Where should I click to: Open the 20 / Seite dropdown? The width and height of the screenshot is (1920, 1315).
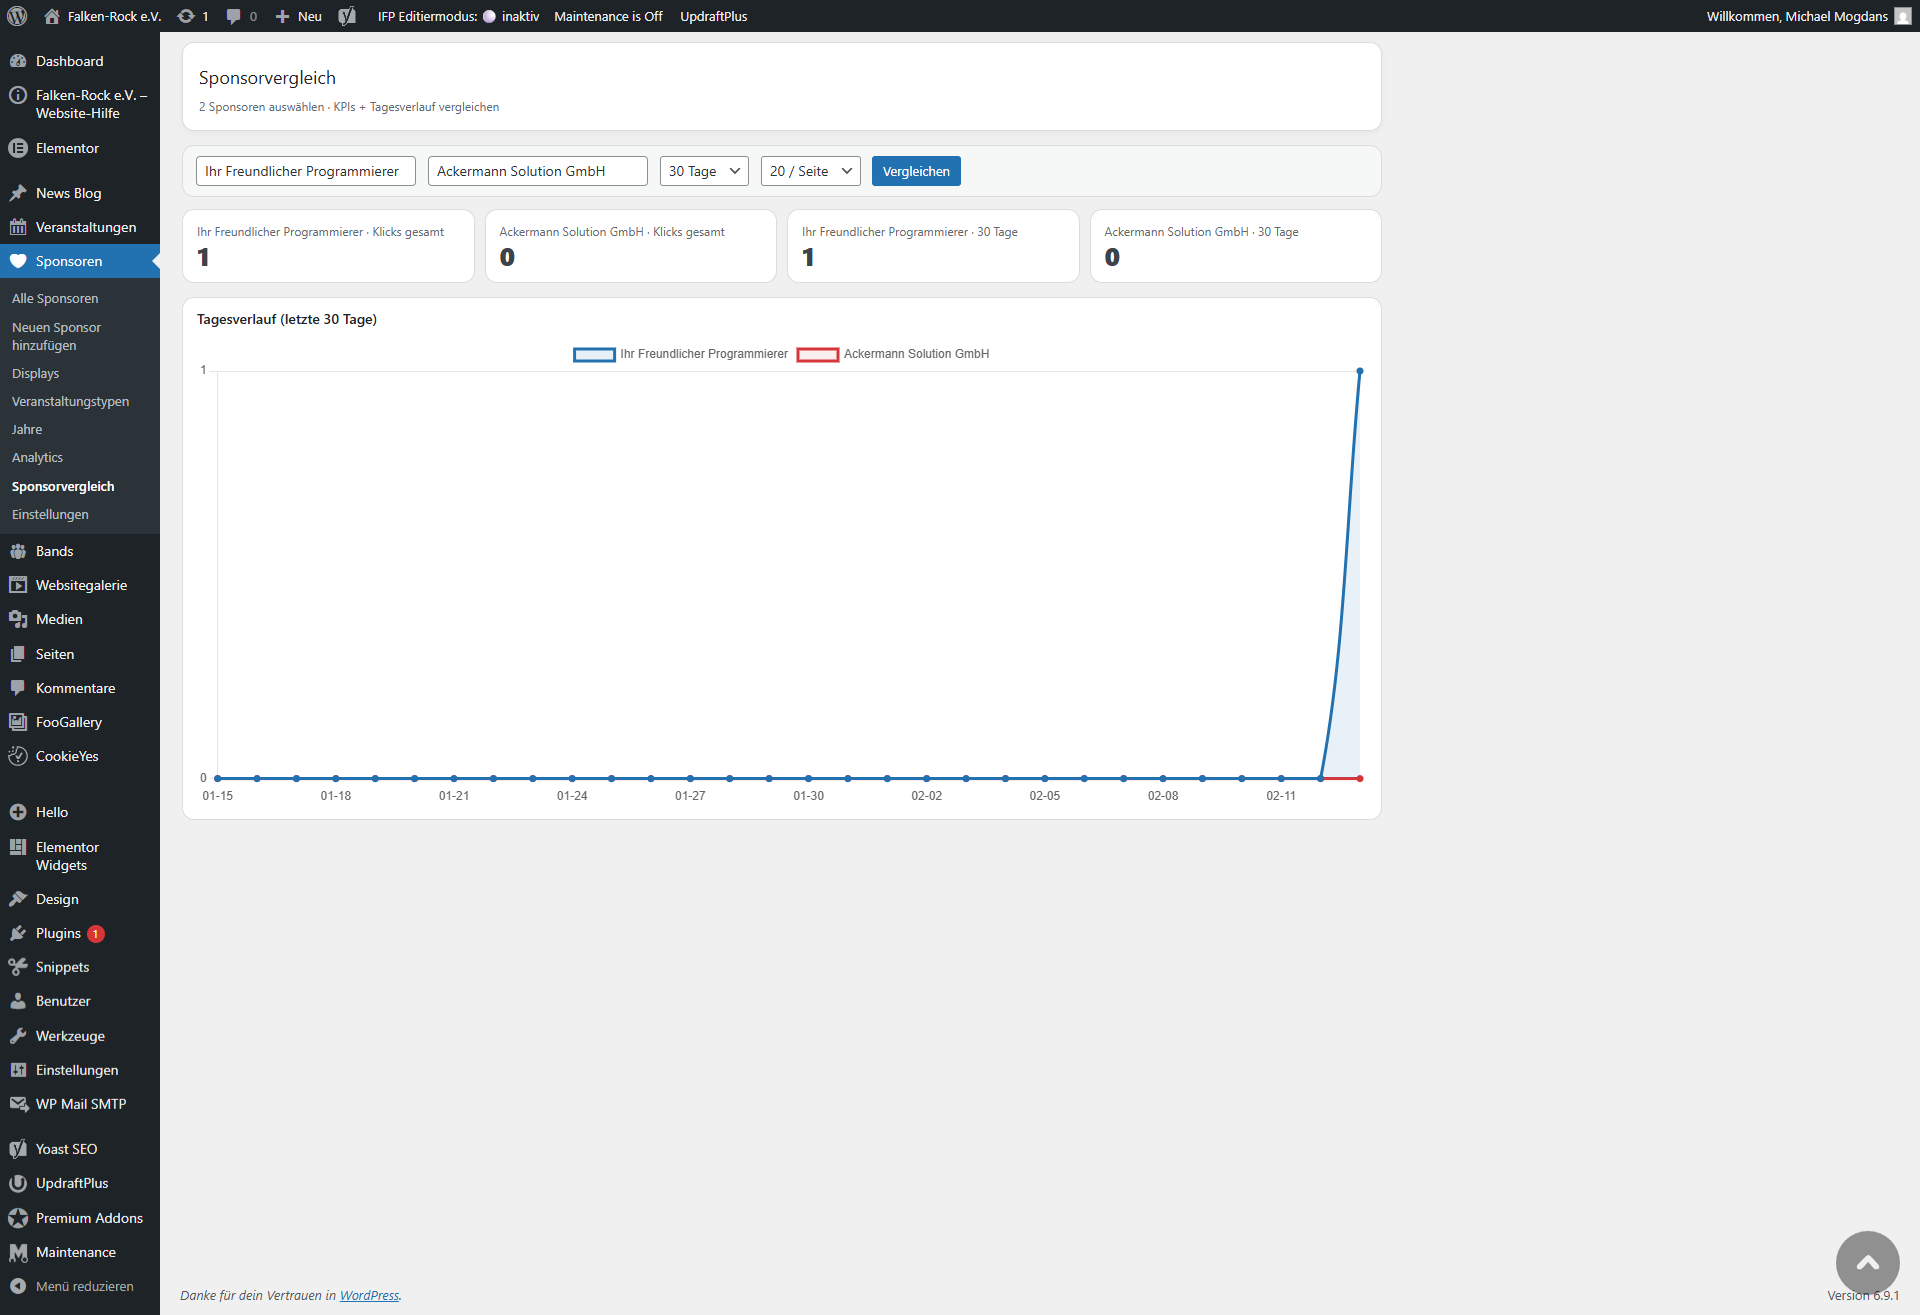click(810, 171)
